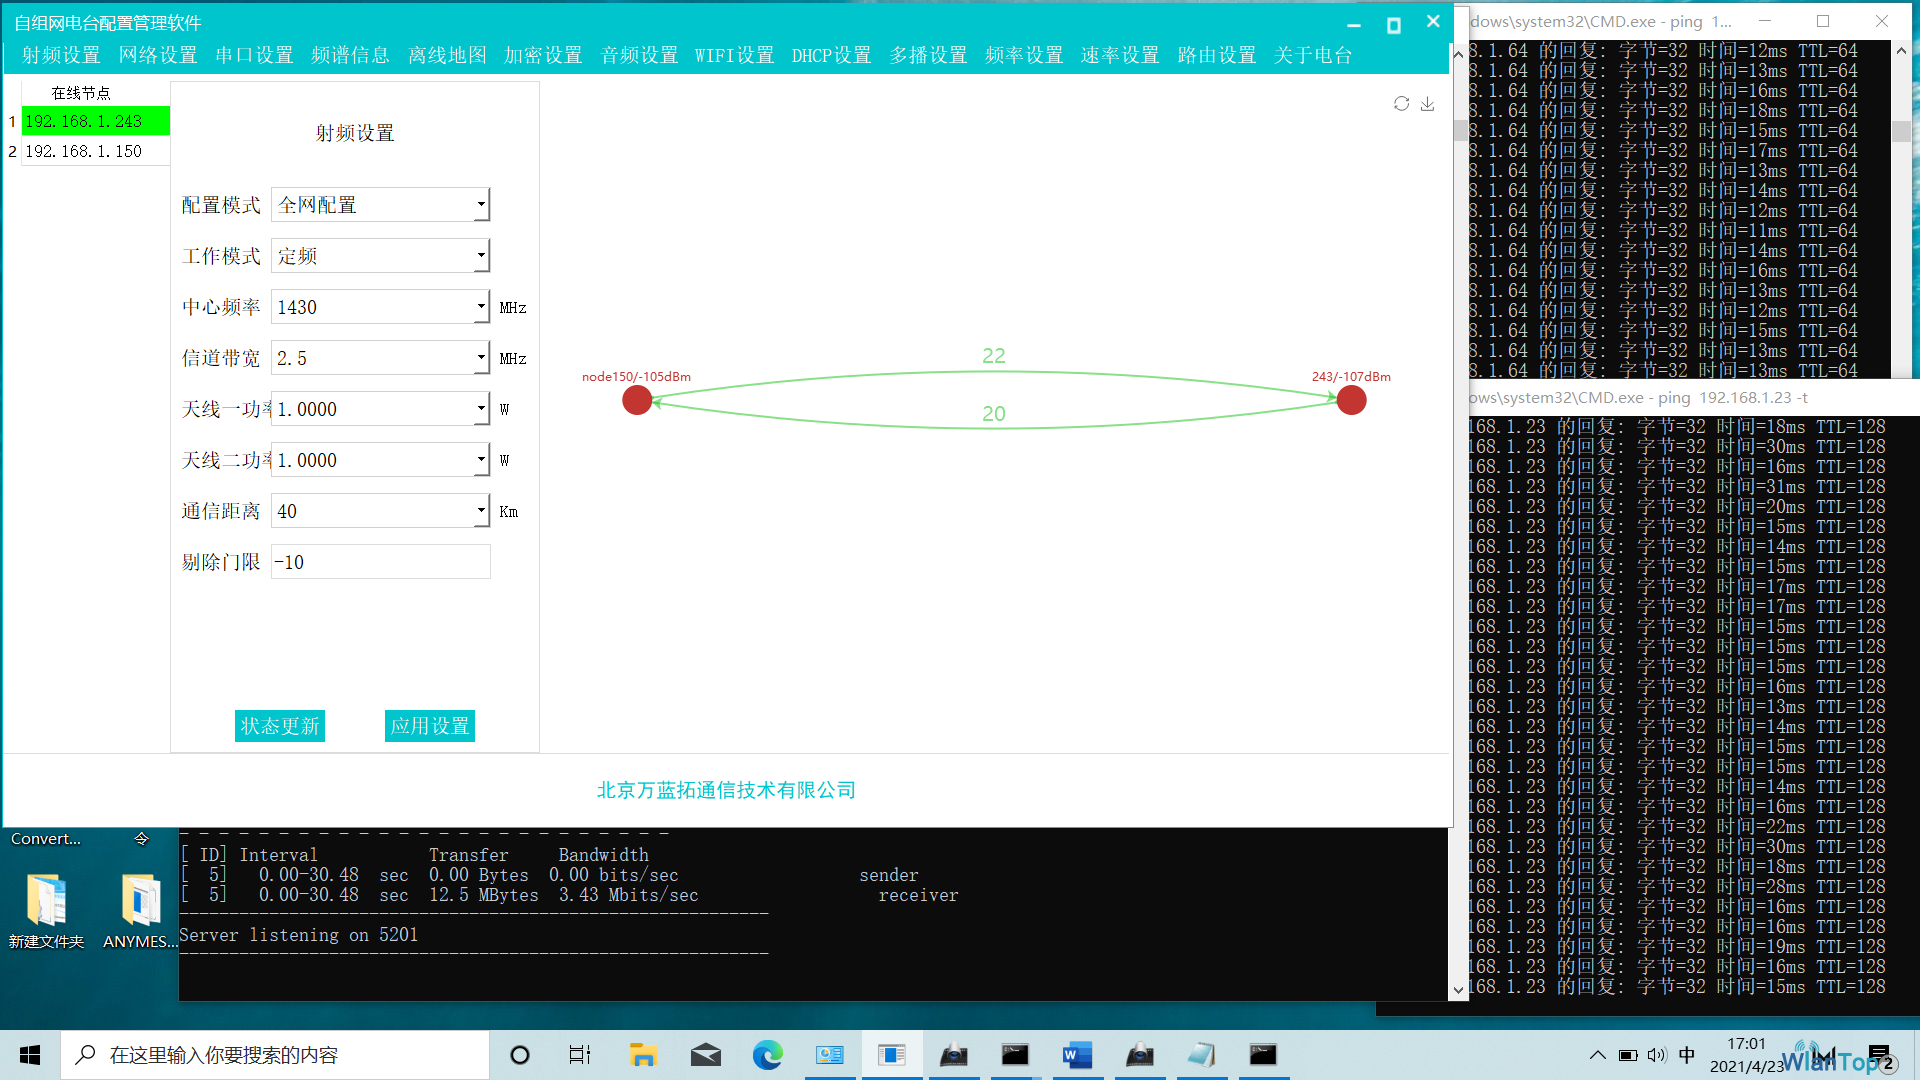Click the red node150 circle in topology
The width and height of the screenshot is (1920, 1080).
pos(637,400)
